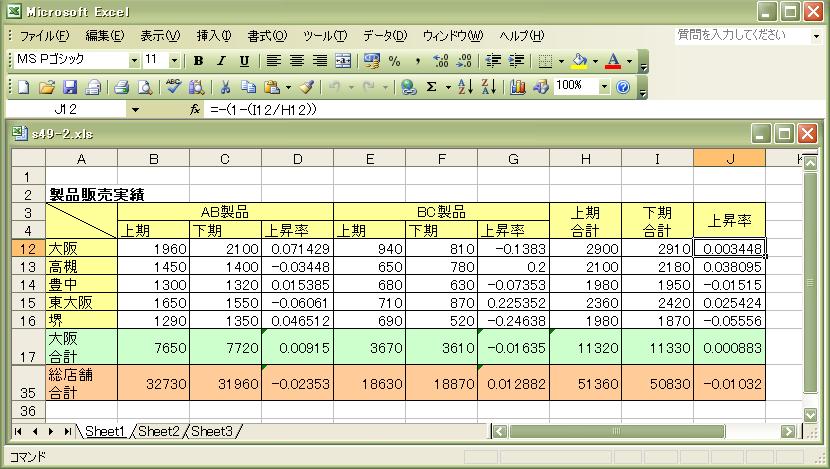Open the Name Box dropdown arrow
Screen dimensions: 830x469
135,110
